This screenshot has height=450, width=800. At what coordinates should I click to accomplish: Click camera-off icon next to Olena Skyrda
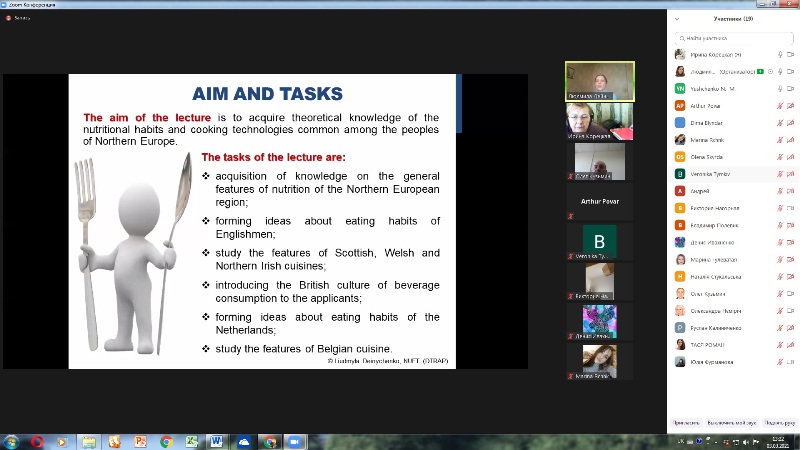790,157
